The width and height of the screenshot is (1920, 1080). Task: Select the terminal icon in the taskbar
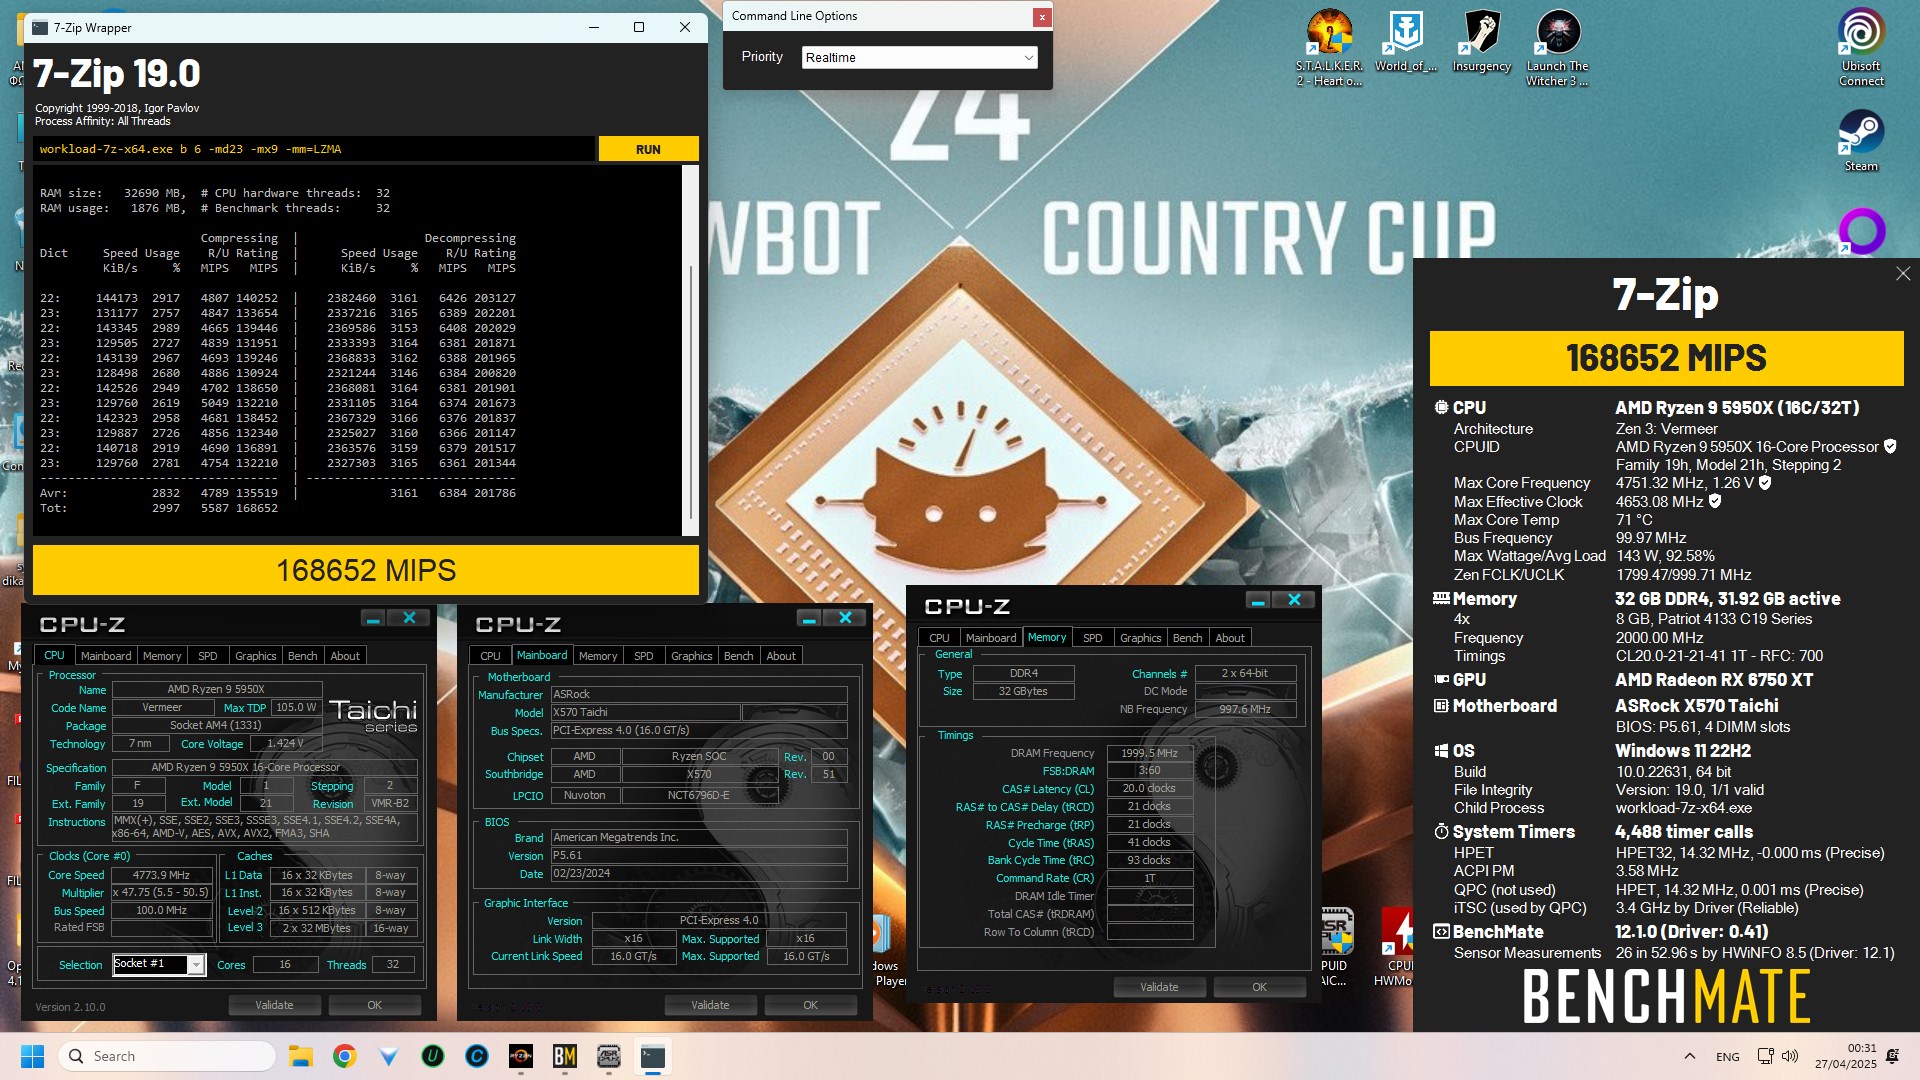click(652, 1056)
